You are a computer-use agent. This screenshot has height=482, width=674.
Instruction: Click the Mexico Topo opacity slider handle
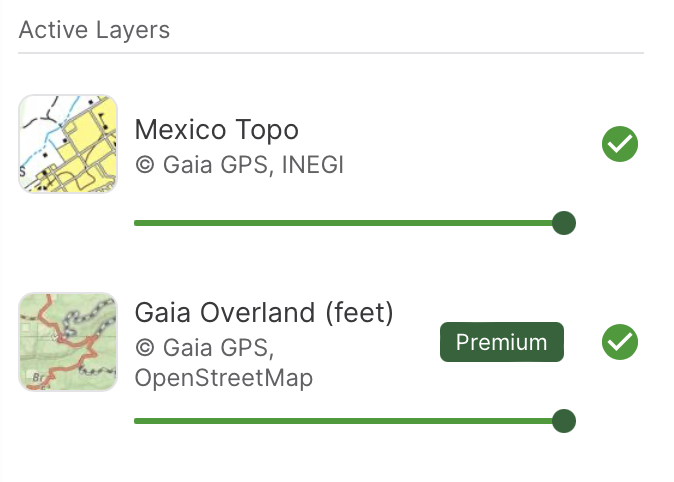564,223
